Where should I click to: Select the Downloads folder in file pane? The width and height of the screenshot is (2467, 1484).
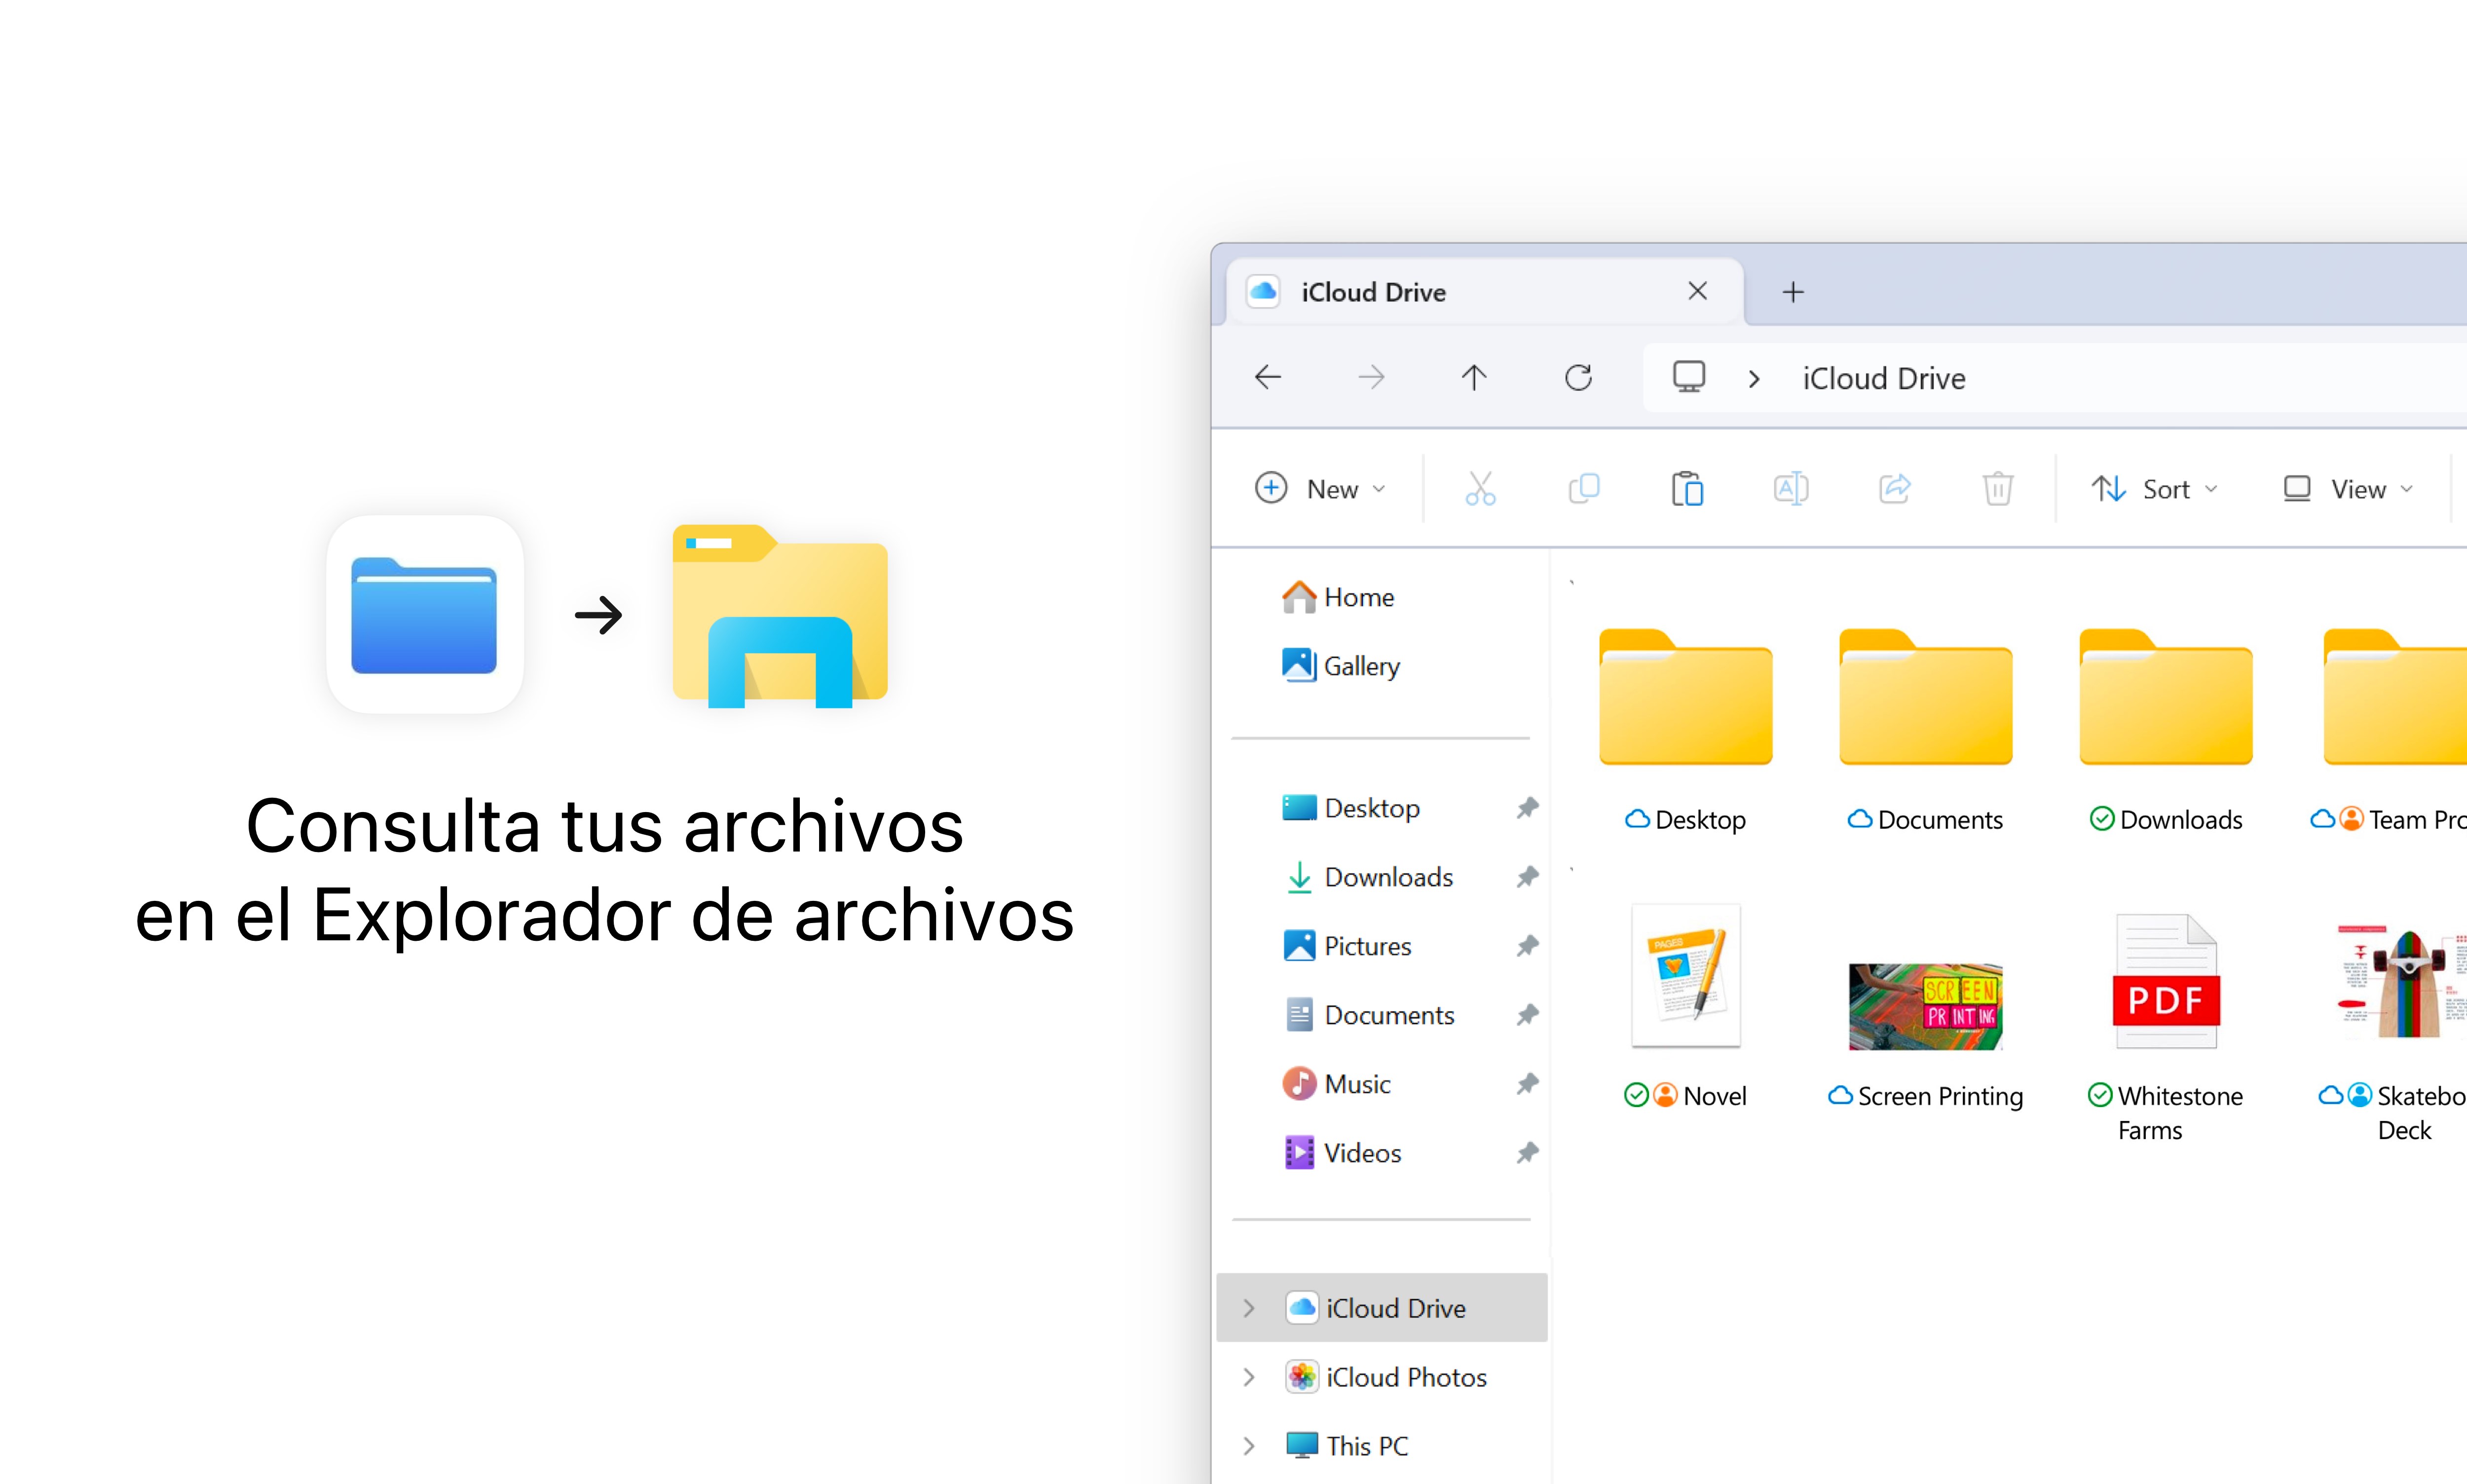click(x=2166, y=731)
